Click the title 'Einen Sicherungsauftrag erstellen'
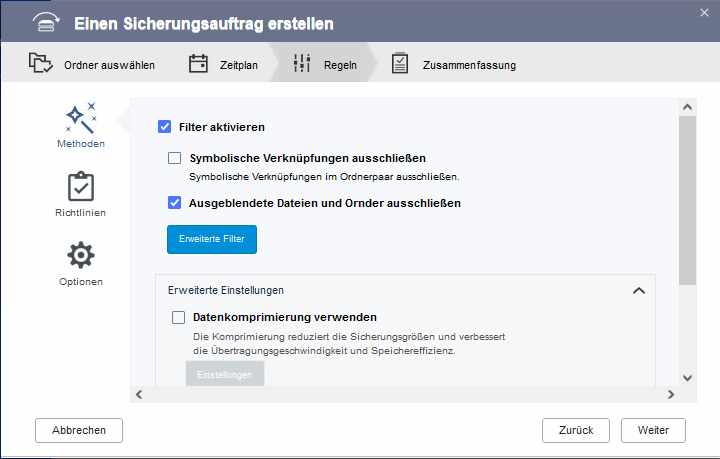 pos(204,23)
